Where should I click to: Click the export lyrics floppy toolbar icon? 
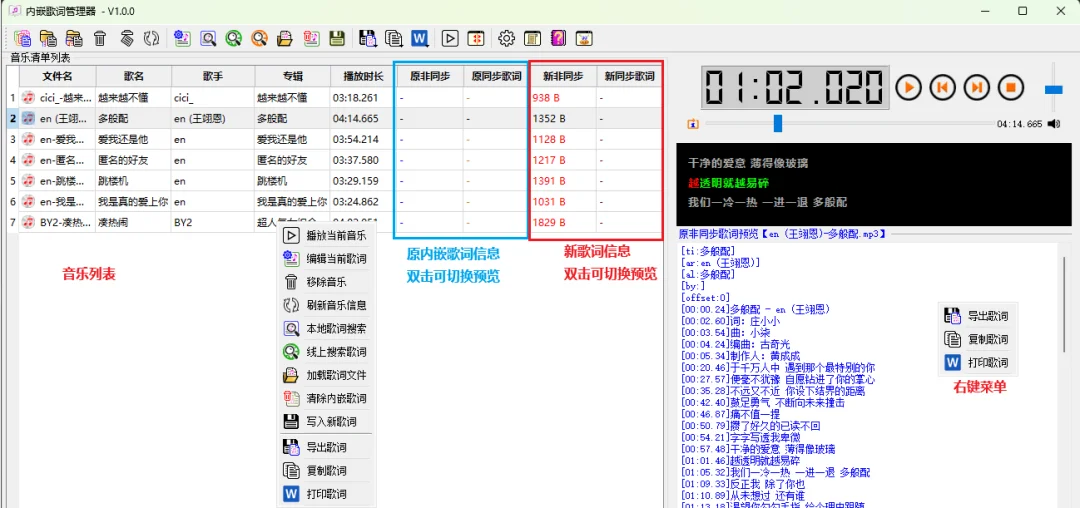click(x=368, y=39)
